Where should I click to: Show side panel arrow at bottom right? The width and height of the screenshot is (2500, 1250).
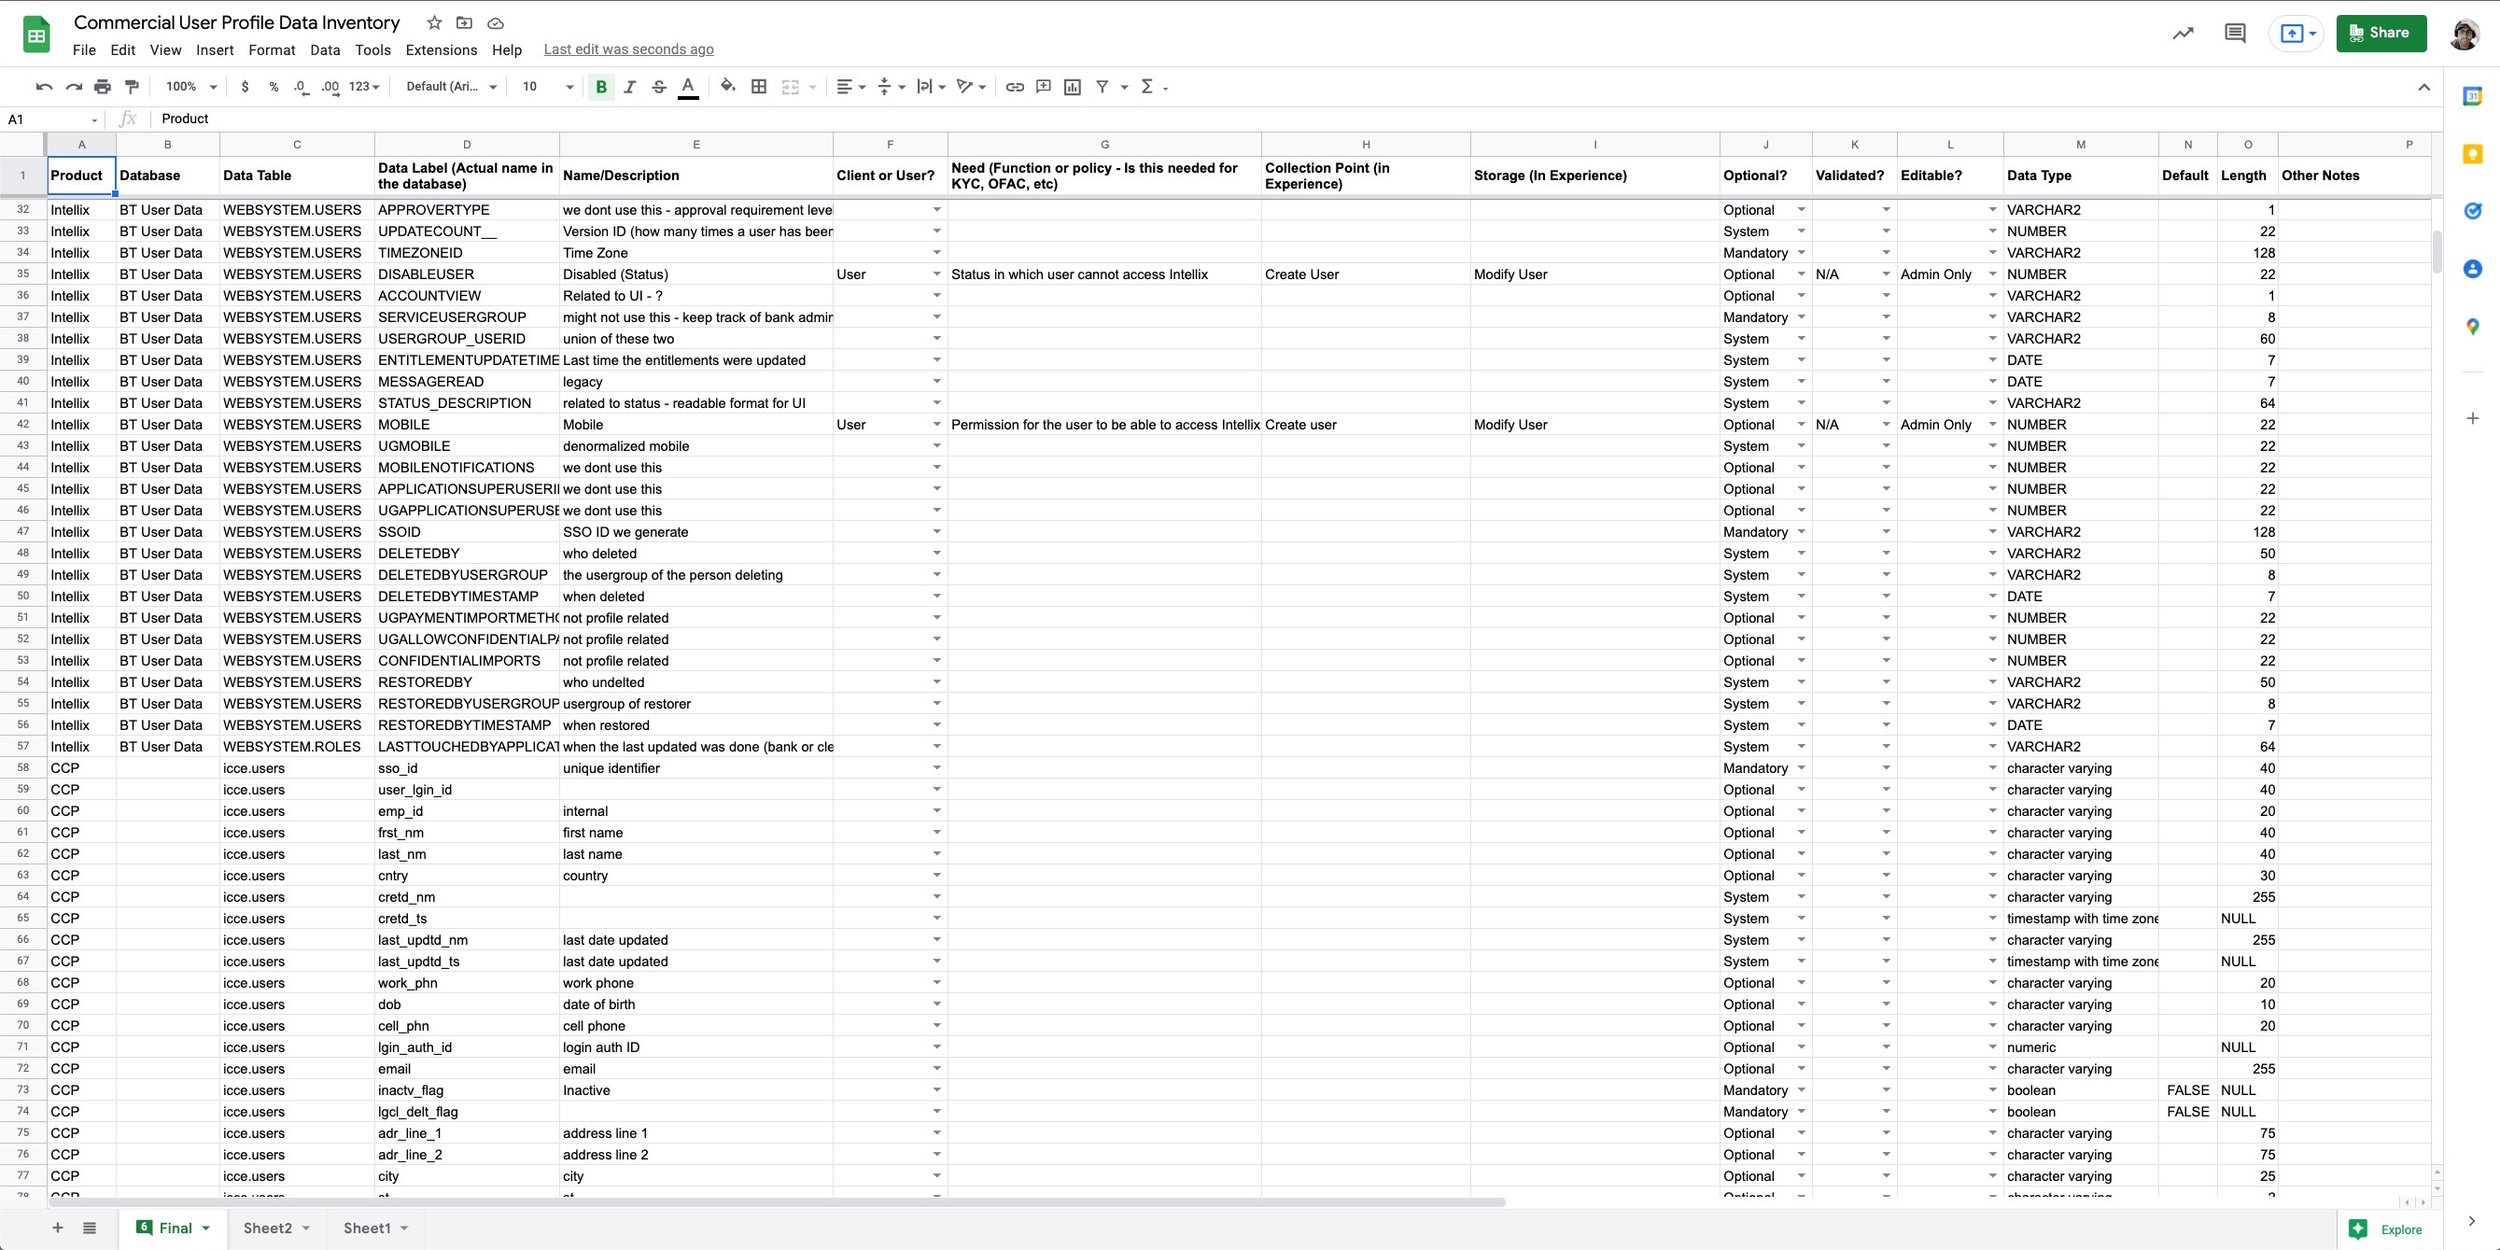[2471, 1221]
